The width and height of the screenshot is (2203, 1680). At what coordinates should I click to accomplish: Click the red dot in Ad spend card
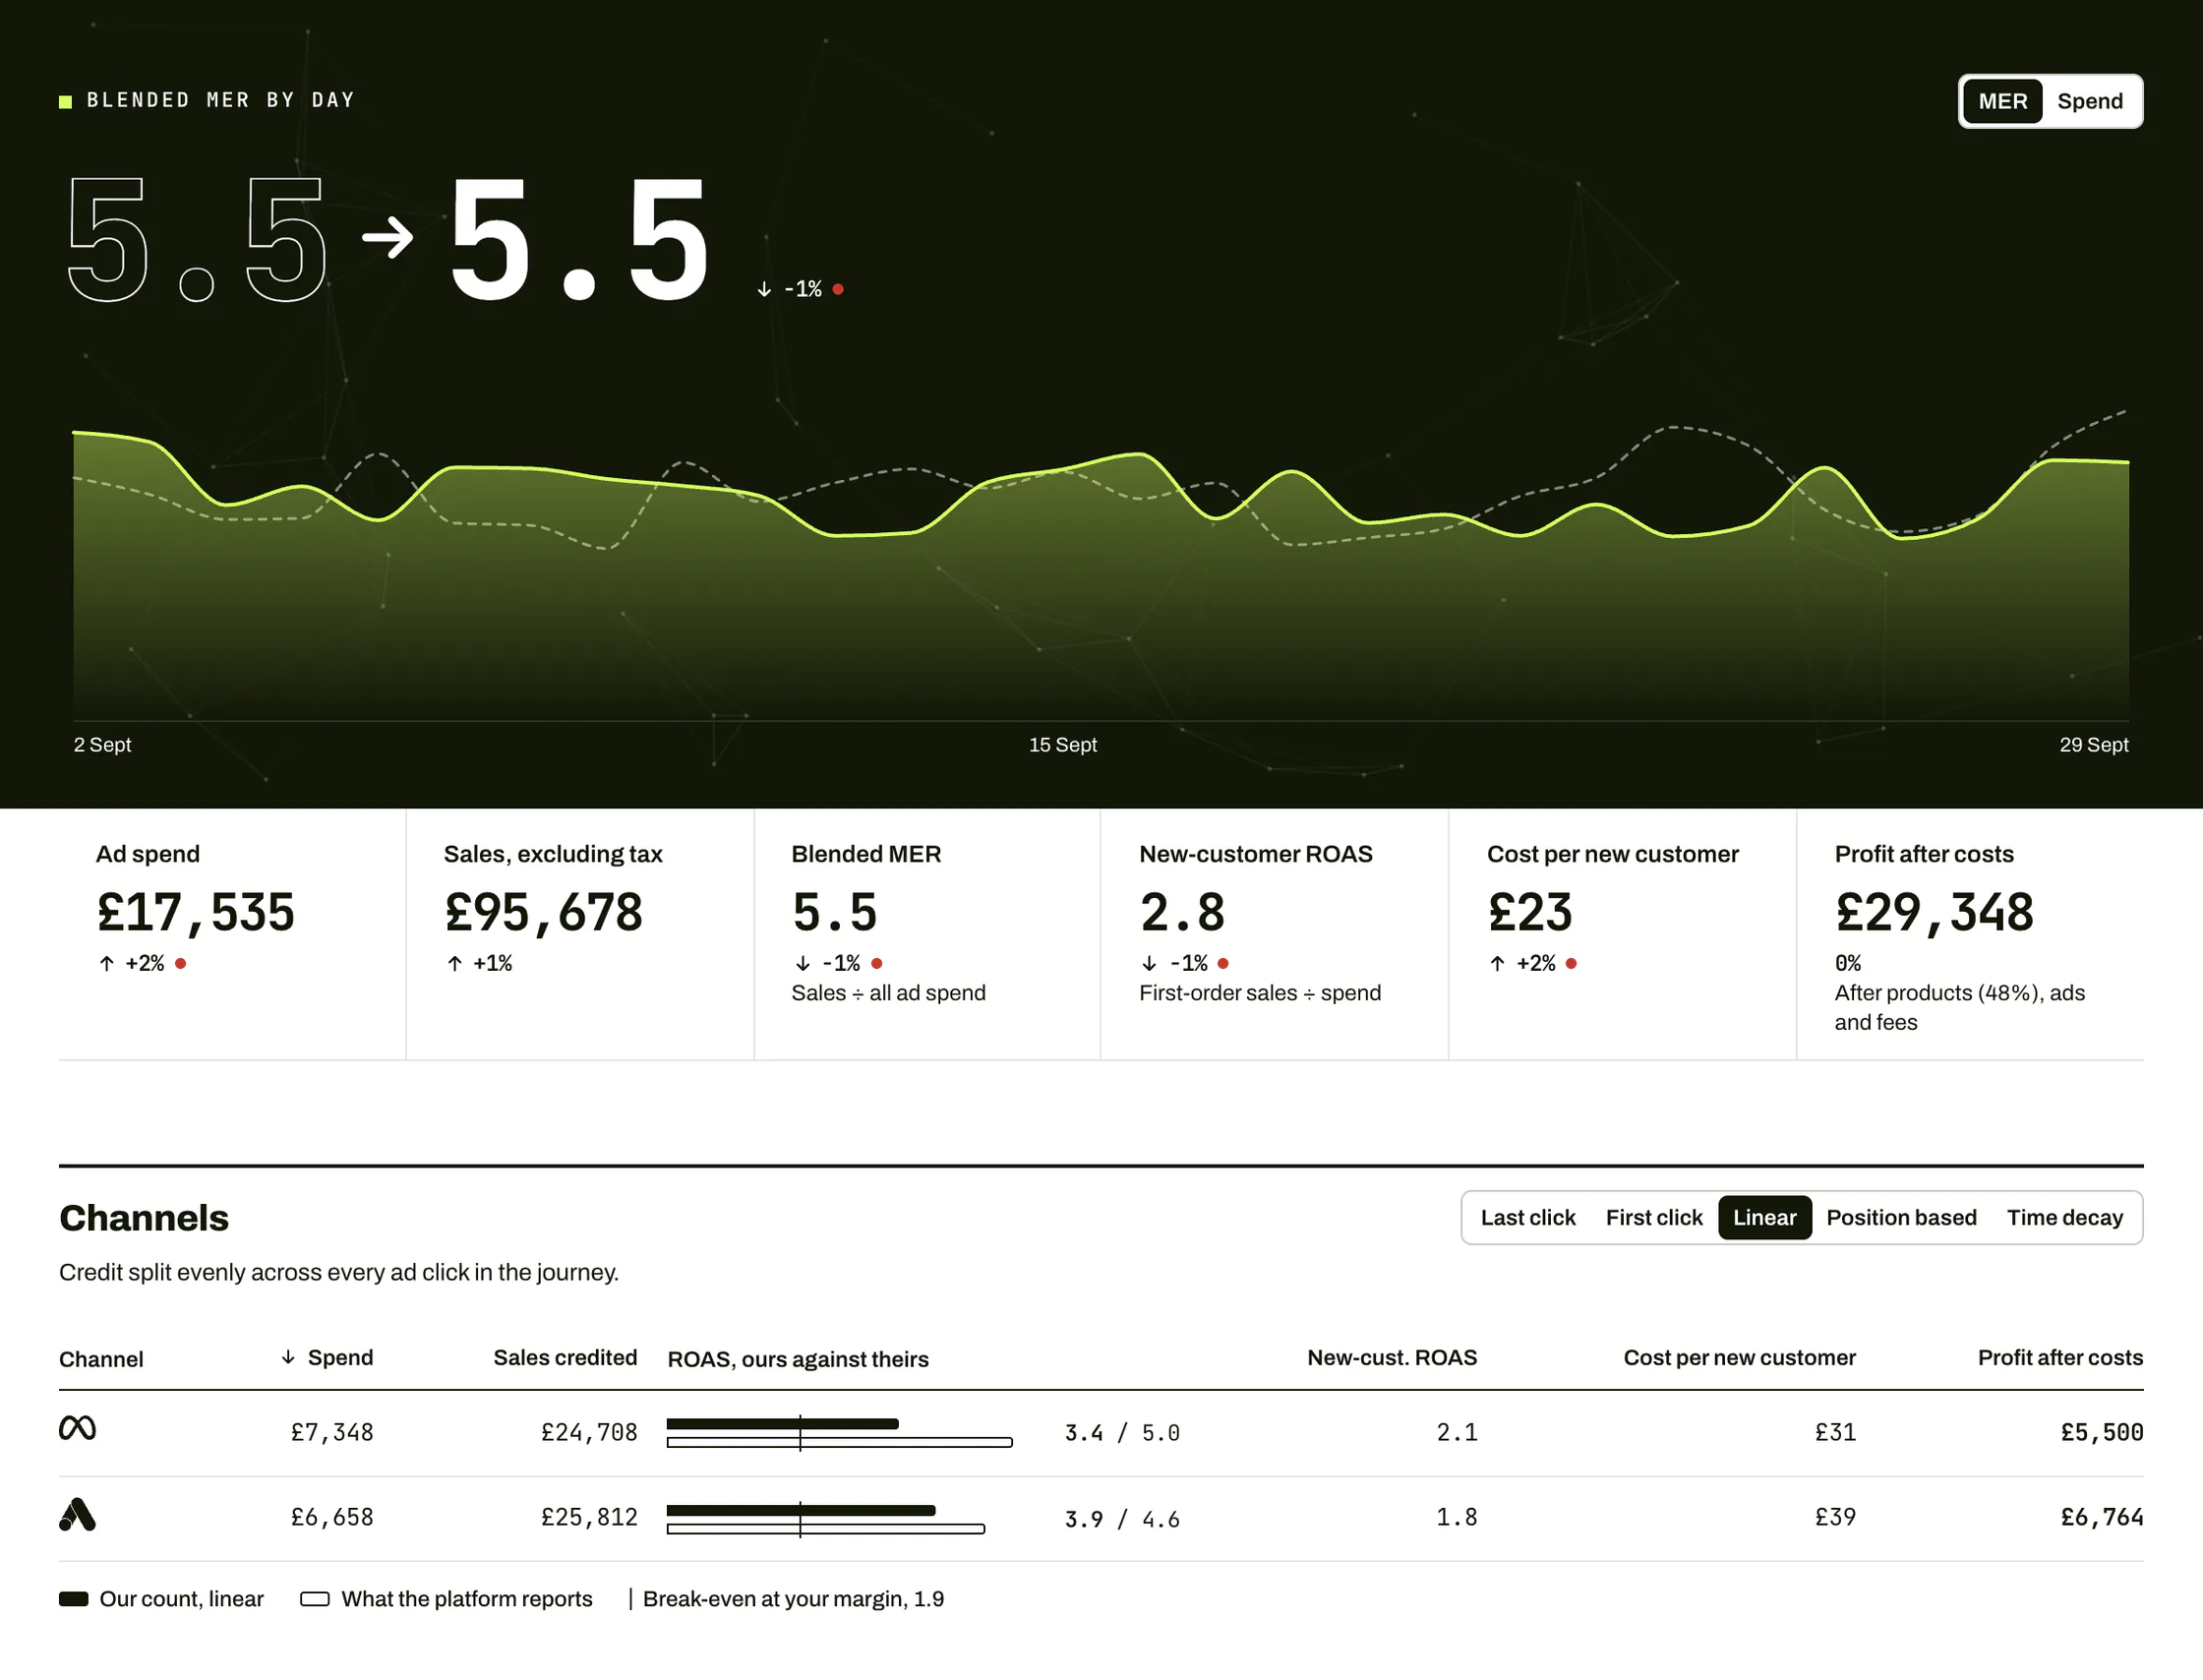pos(181,963)
